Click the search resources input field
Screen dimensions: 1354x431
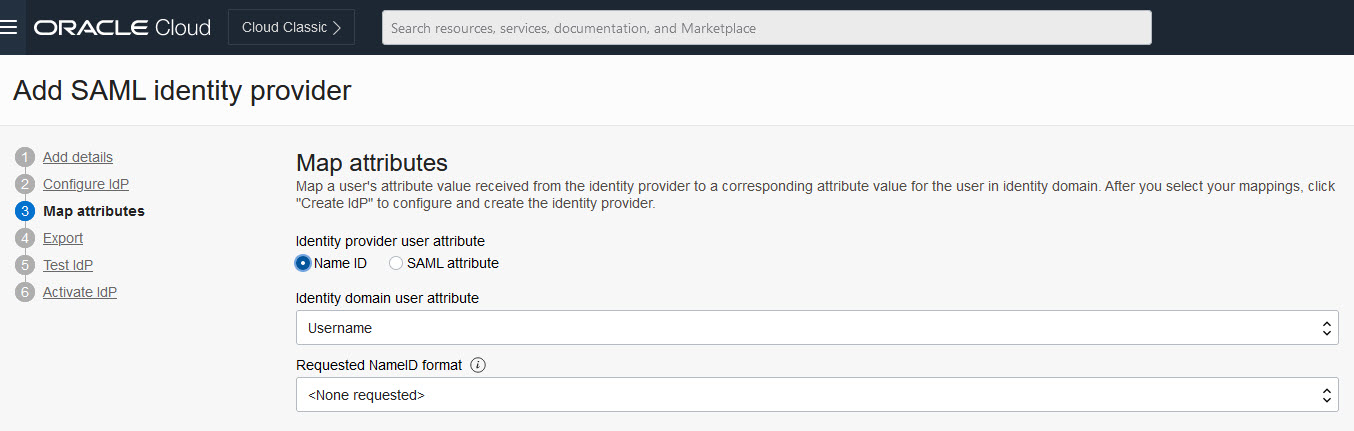tap(767, 28)
